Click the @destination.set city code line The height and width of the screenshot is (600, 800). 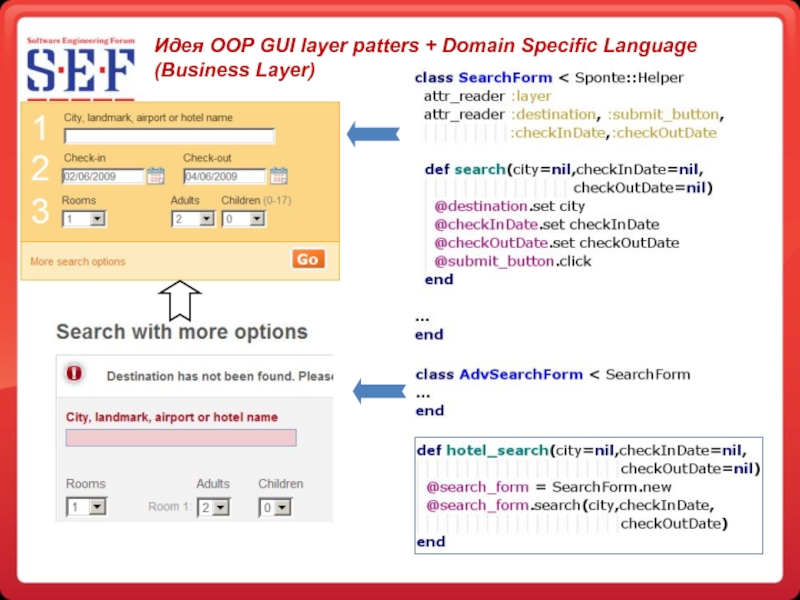[509, 206]
